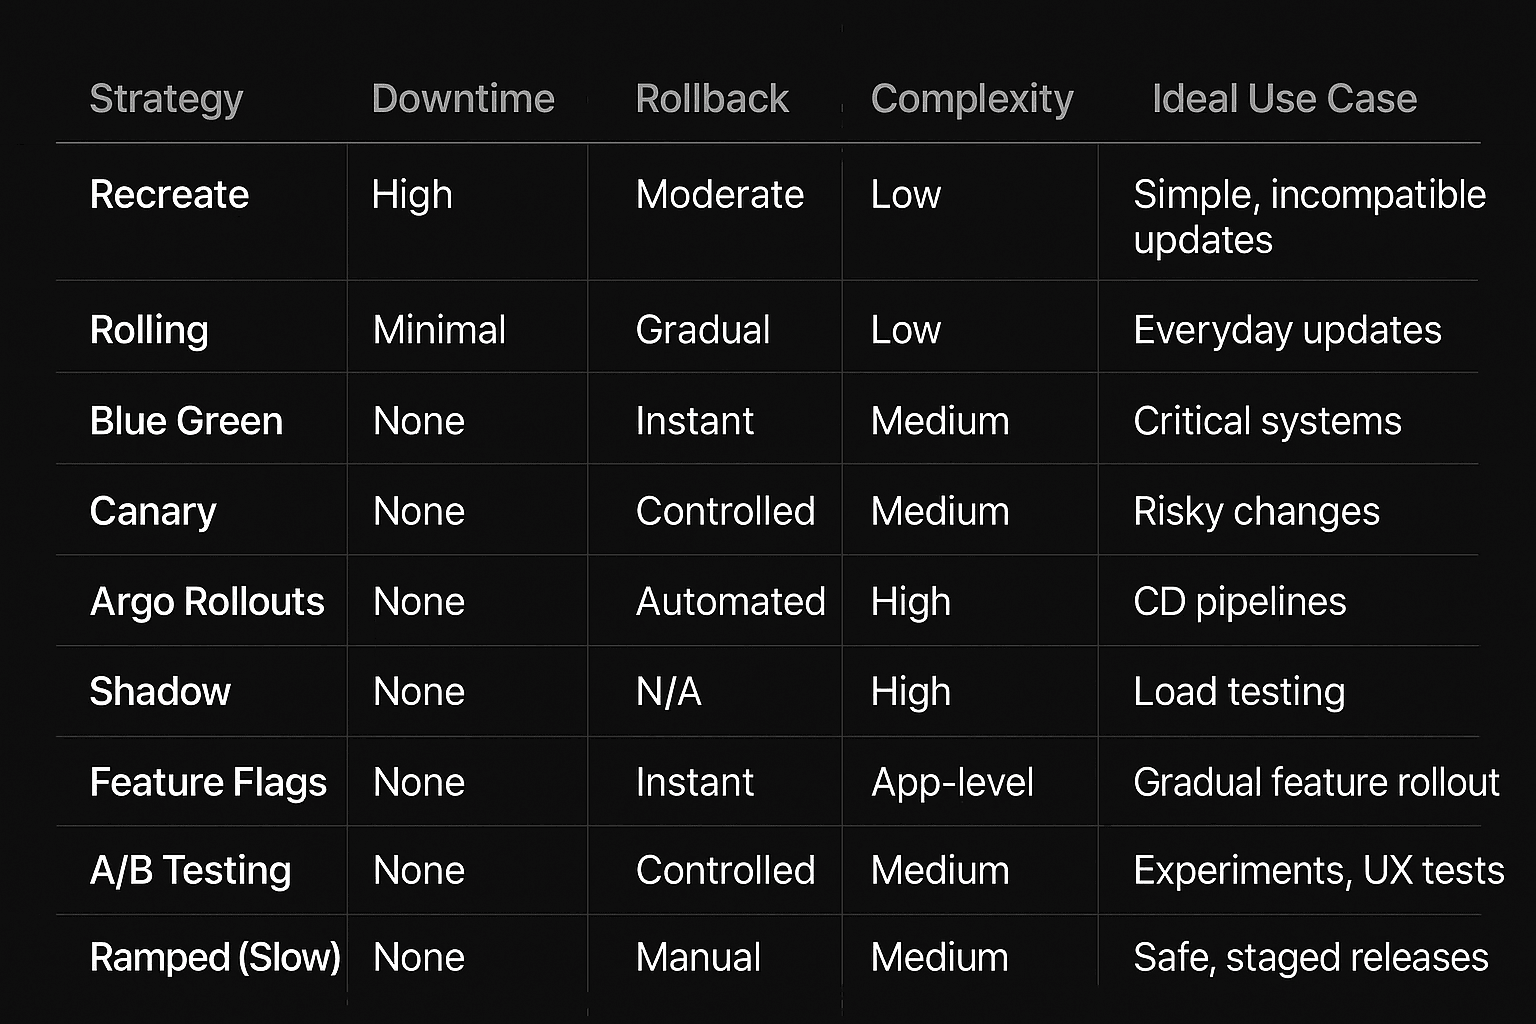
Task: Click the Feature Flags row label
Action: [208, 782]
